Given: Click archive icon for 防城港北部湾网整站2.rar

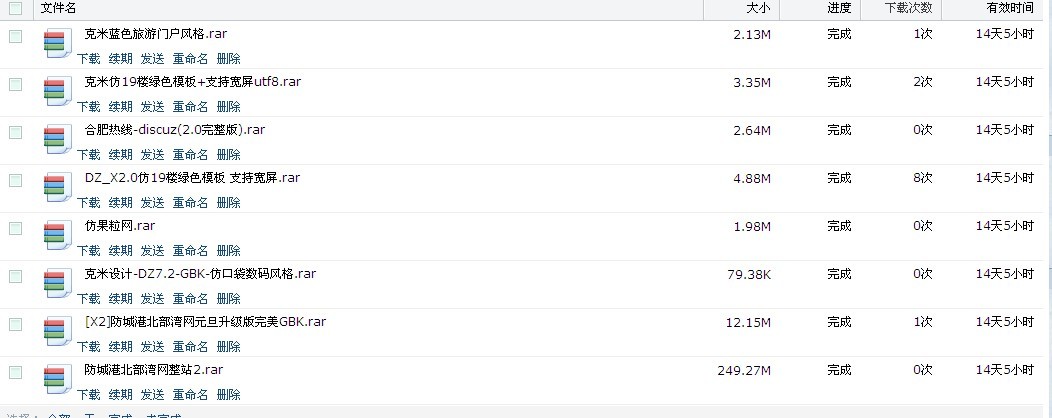Looking at the screenshot, I should (56, 380).
